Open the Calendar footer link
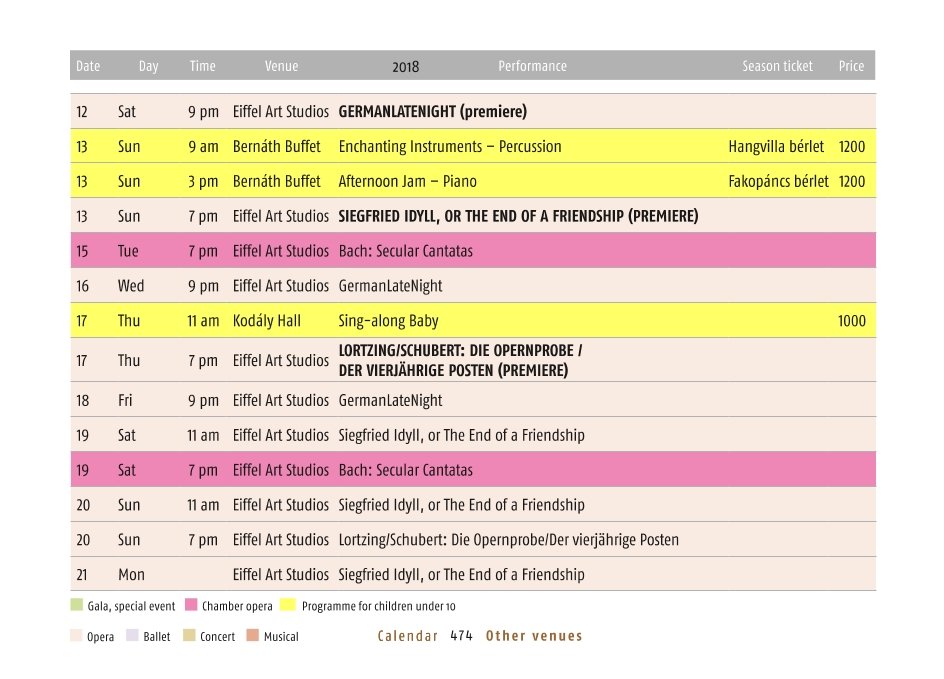This screenshot has width=944, height=679. click(408, 636)
